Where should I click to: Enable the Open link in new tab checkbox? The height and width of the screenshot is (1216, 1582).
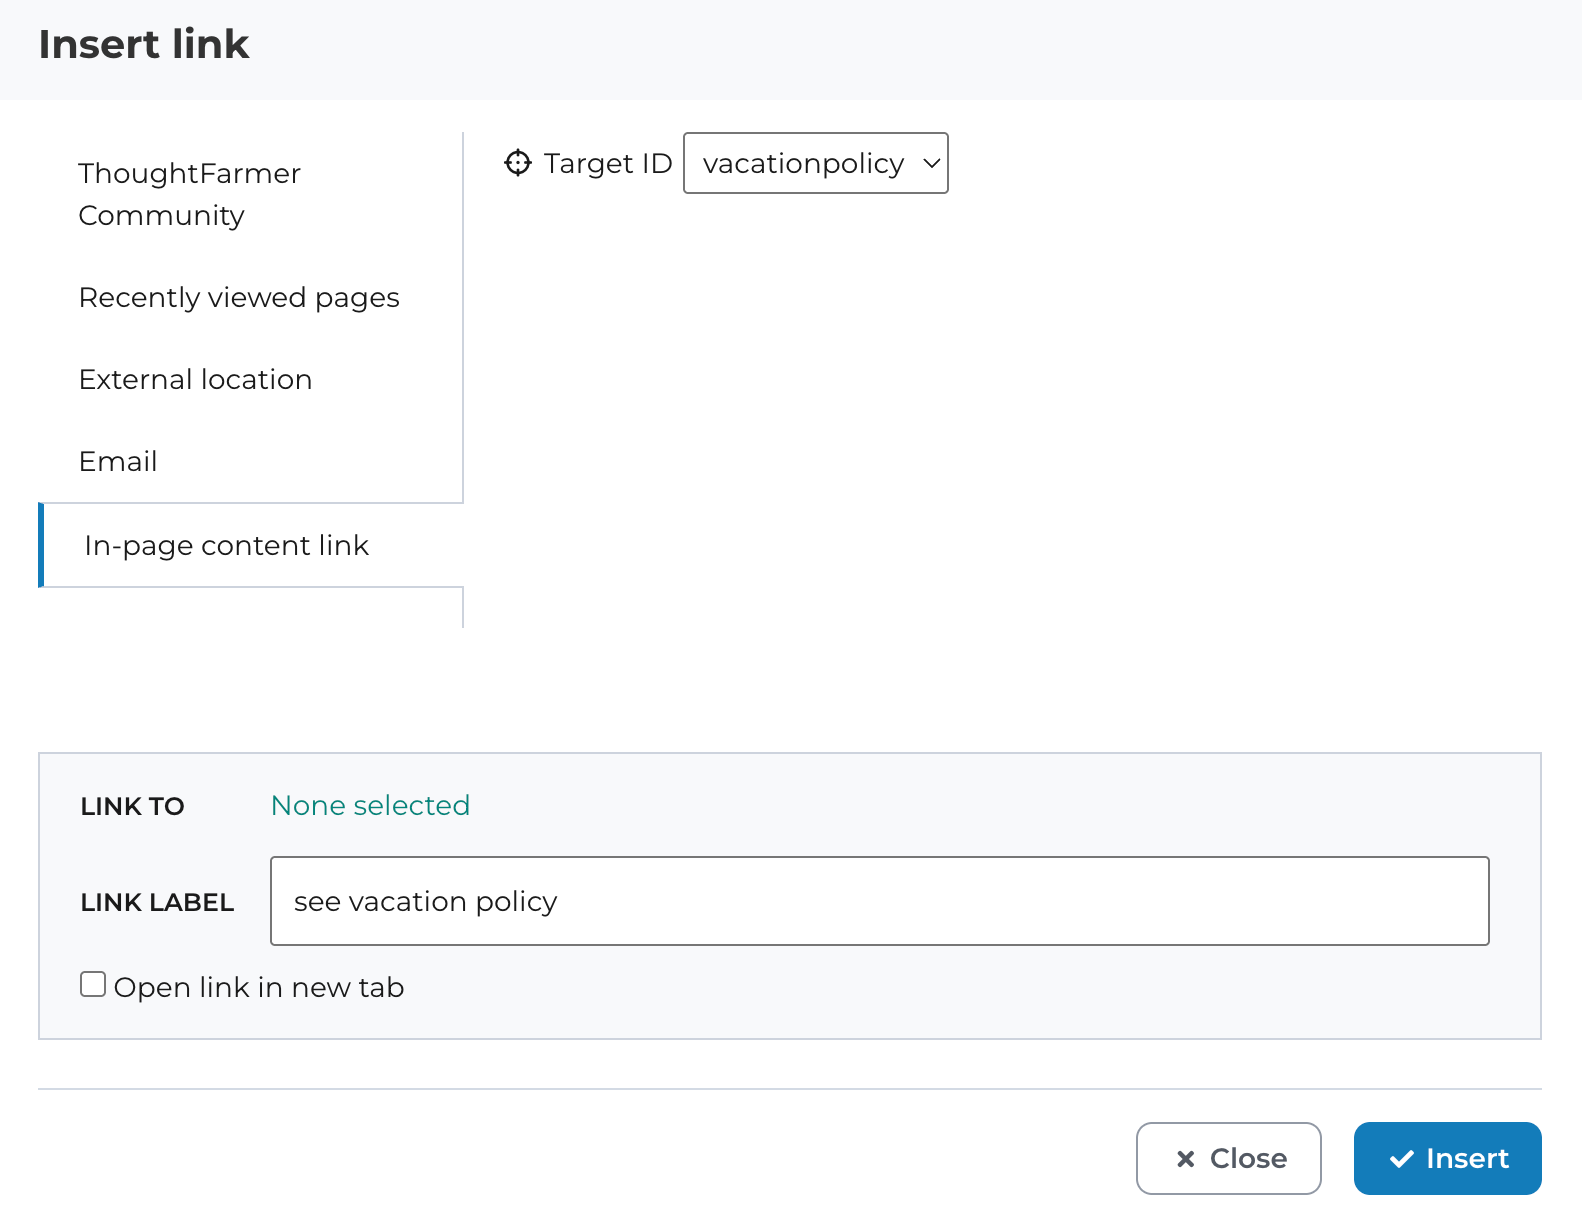[93, 985]
